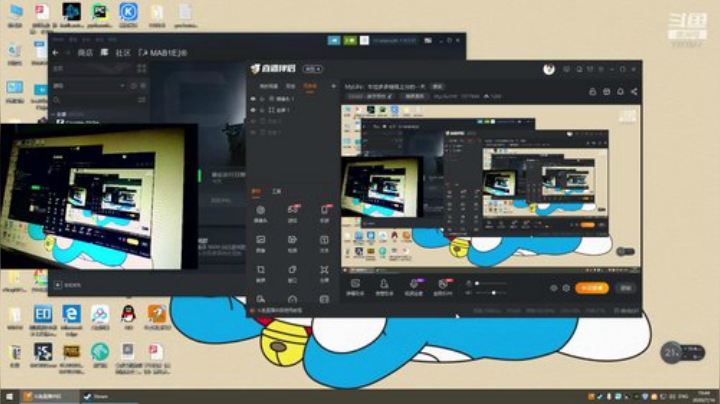Click the blue button in Steam title bar
Screen dimensions: 720x404
tap(334, 40)
